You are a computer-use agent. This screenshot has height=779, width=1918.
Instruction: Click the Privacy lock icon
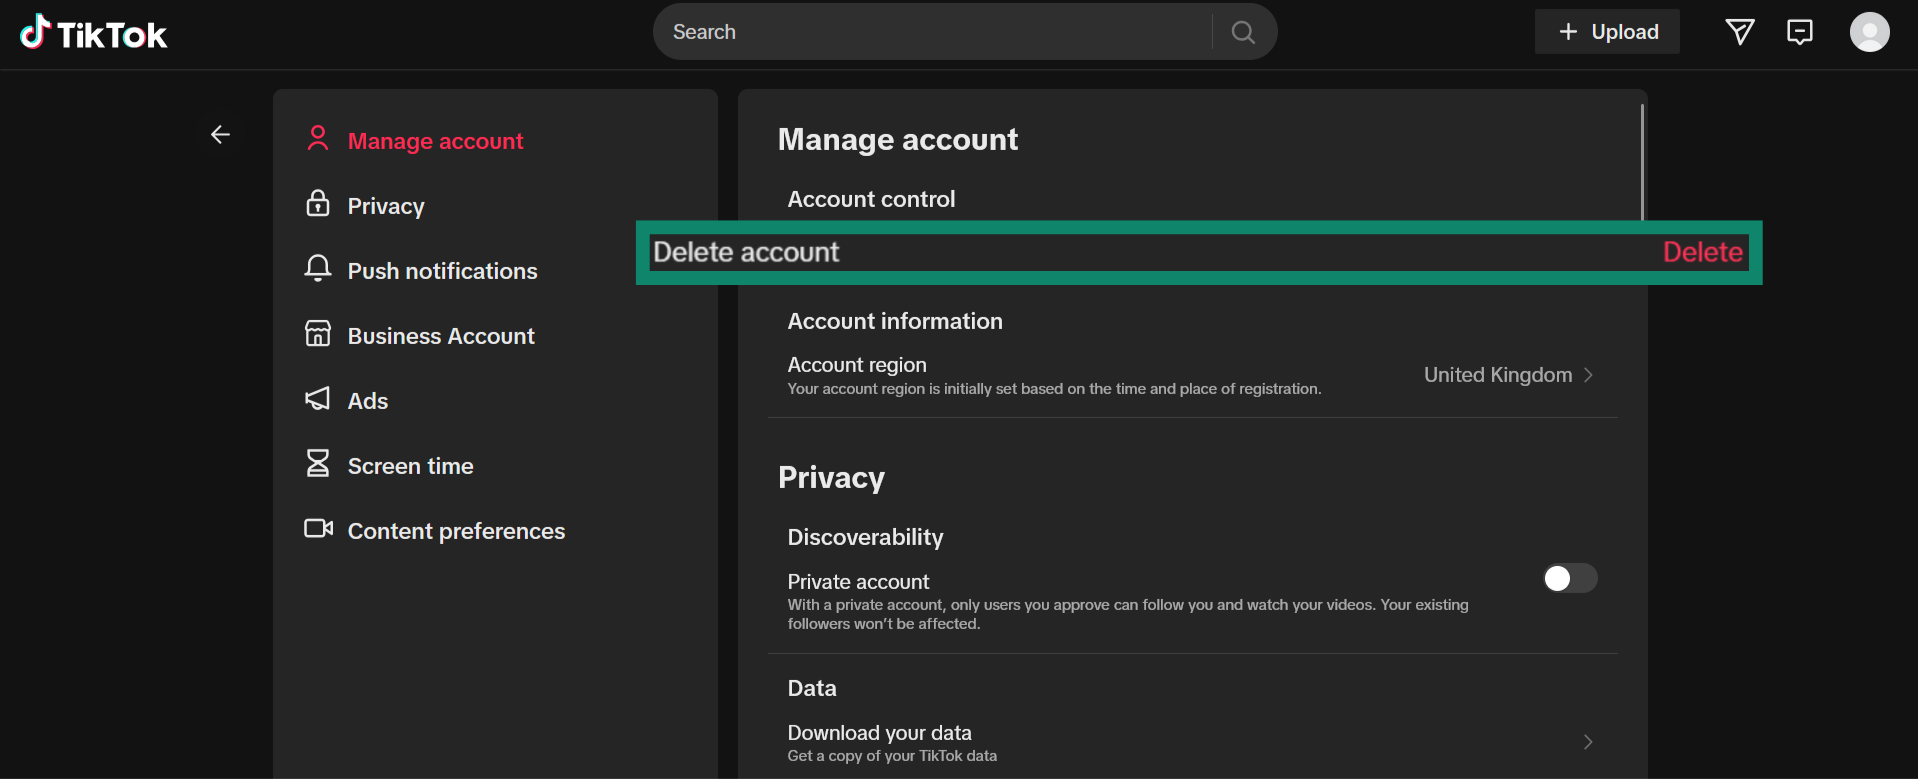tap(318, 204)
